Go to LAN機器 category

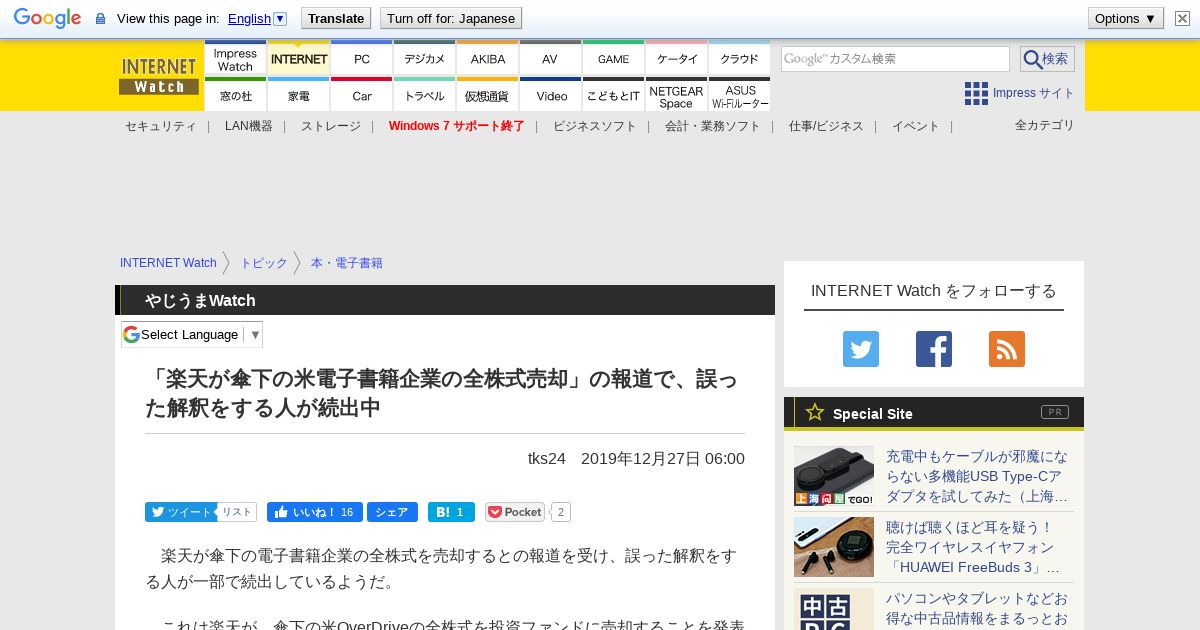[x=249, y=126]
